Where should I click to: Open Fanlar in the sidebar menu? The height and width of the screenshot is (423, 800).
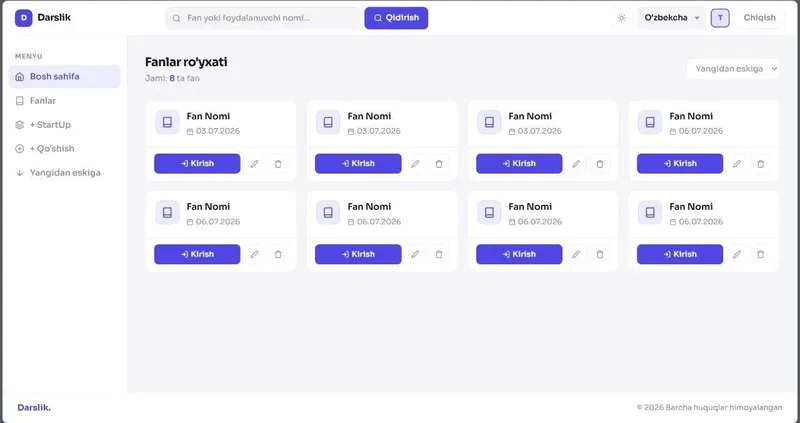coord(65,101)
